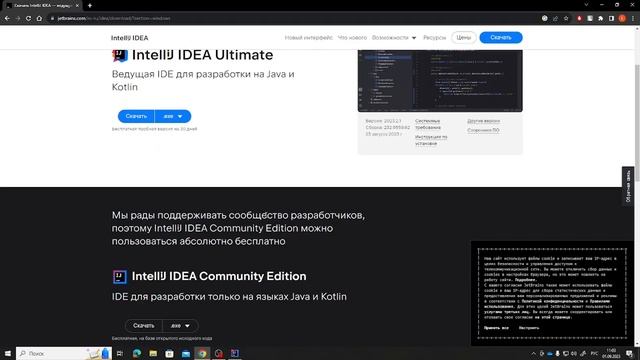Expand the .exe format dropdown for Community Edition
Image resolution: width=640 pixels, height=360 pixels.
(x=180, y=326)
